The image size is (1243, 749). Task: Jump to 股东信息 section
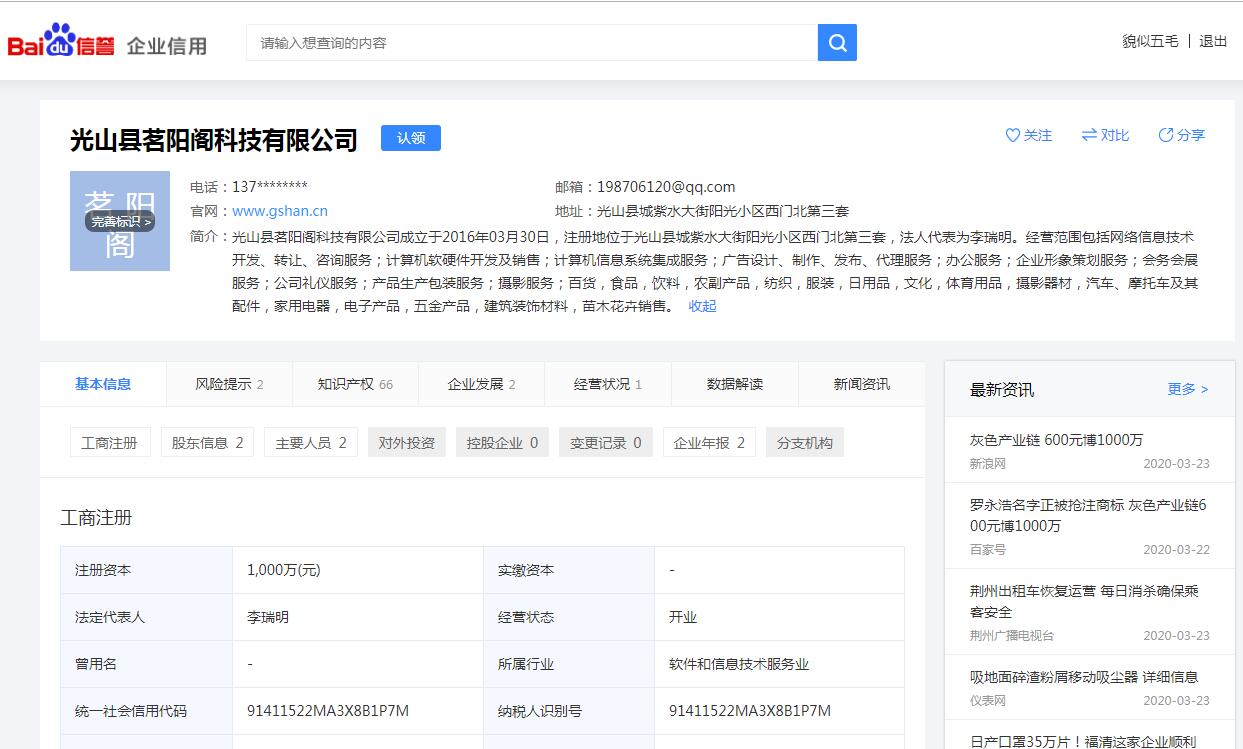(x=207, y=442)
